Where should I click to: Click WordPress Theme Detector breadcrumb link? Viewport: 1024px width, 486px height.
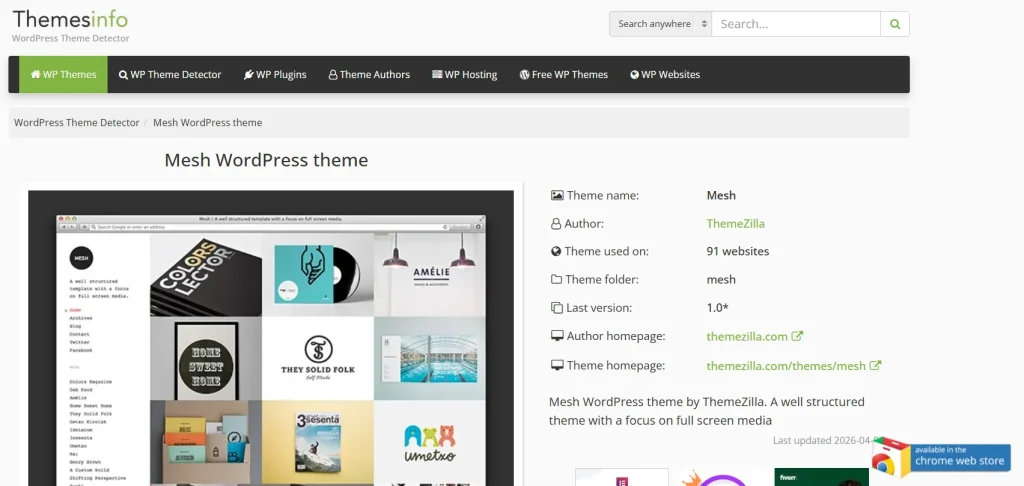point(76,123)
